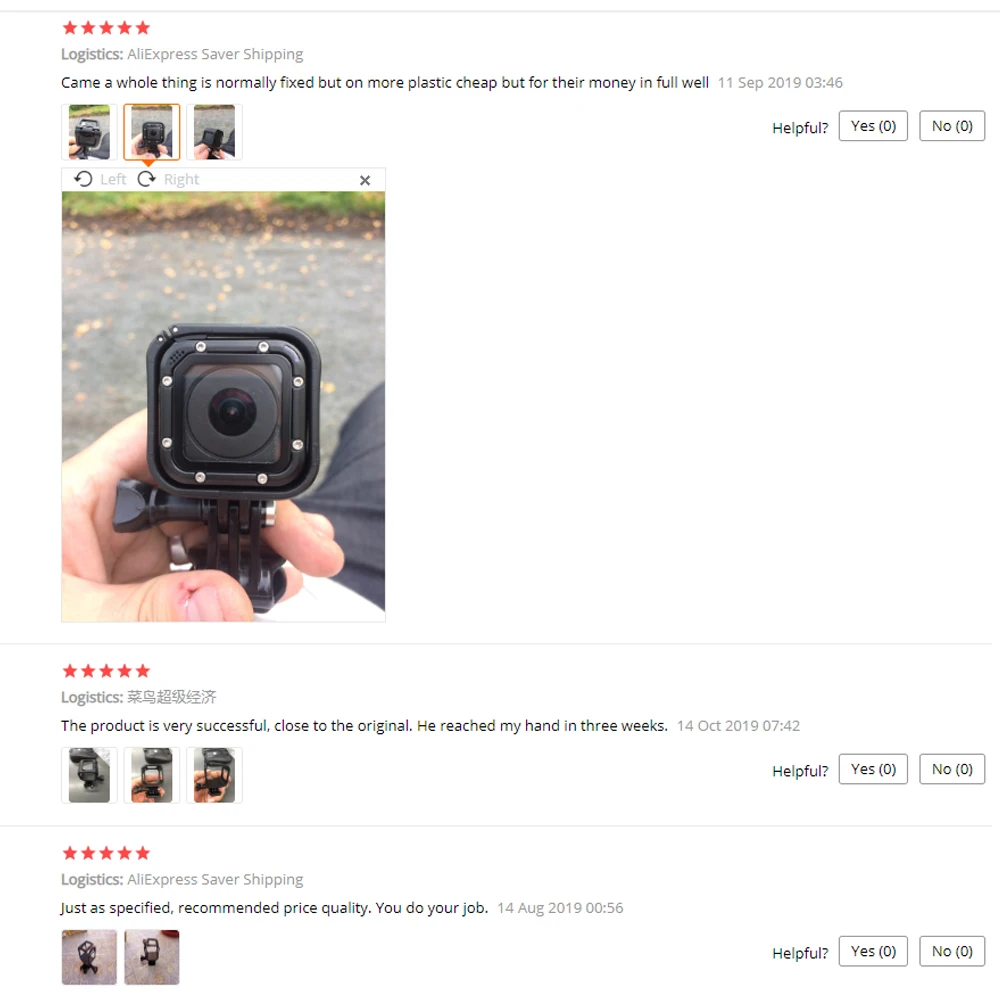Click the enlarged camera case photo

pyautogui.click(x=223, y=407)
